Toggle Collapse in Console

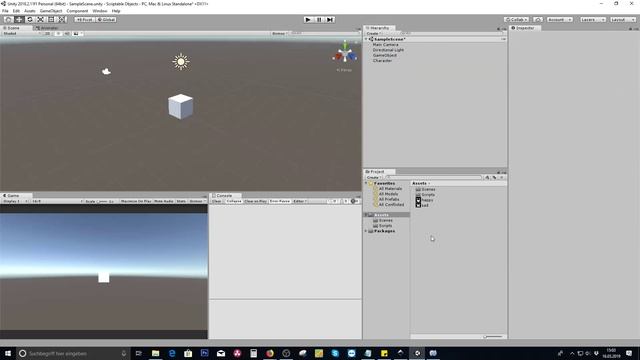(x=234, y=201)
